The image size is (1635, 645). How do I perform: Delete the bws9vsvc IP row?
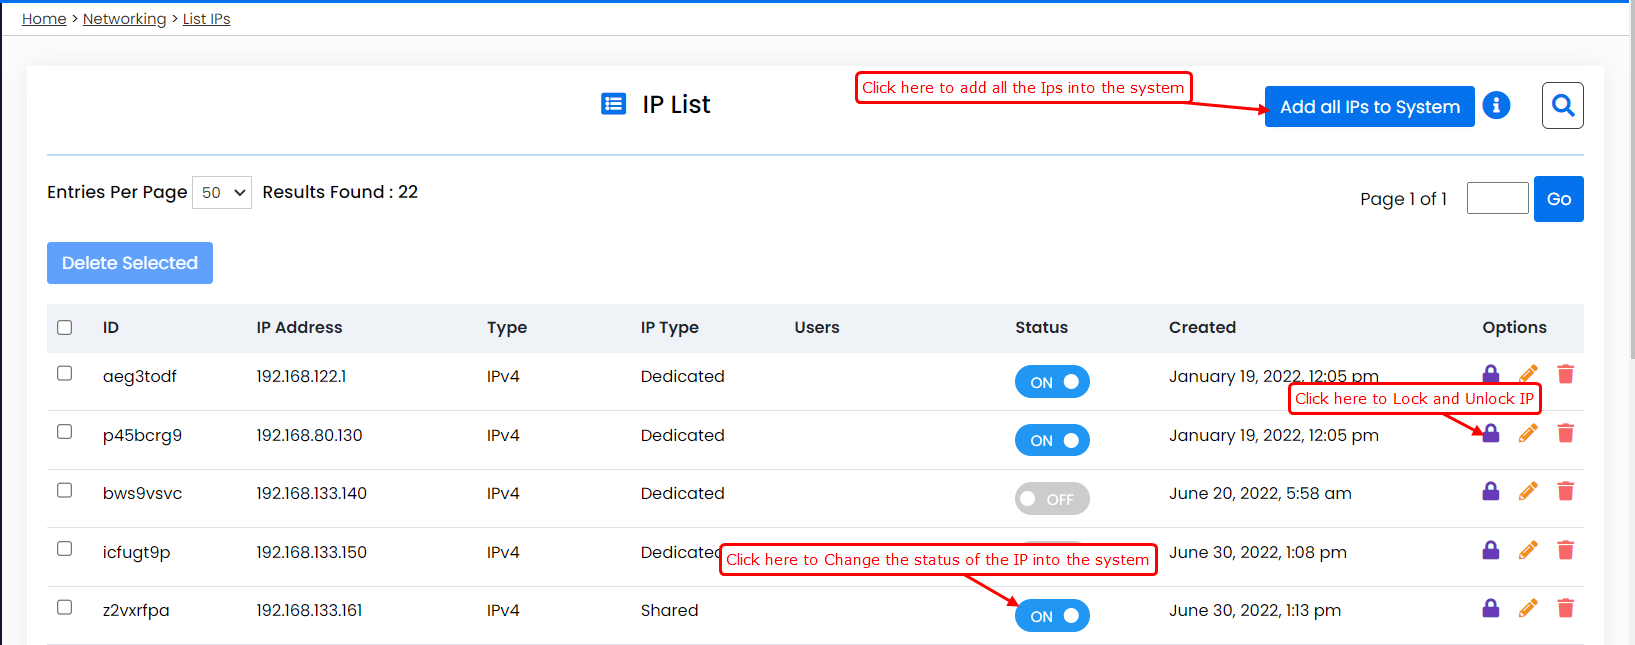1565,491
